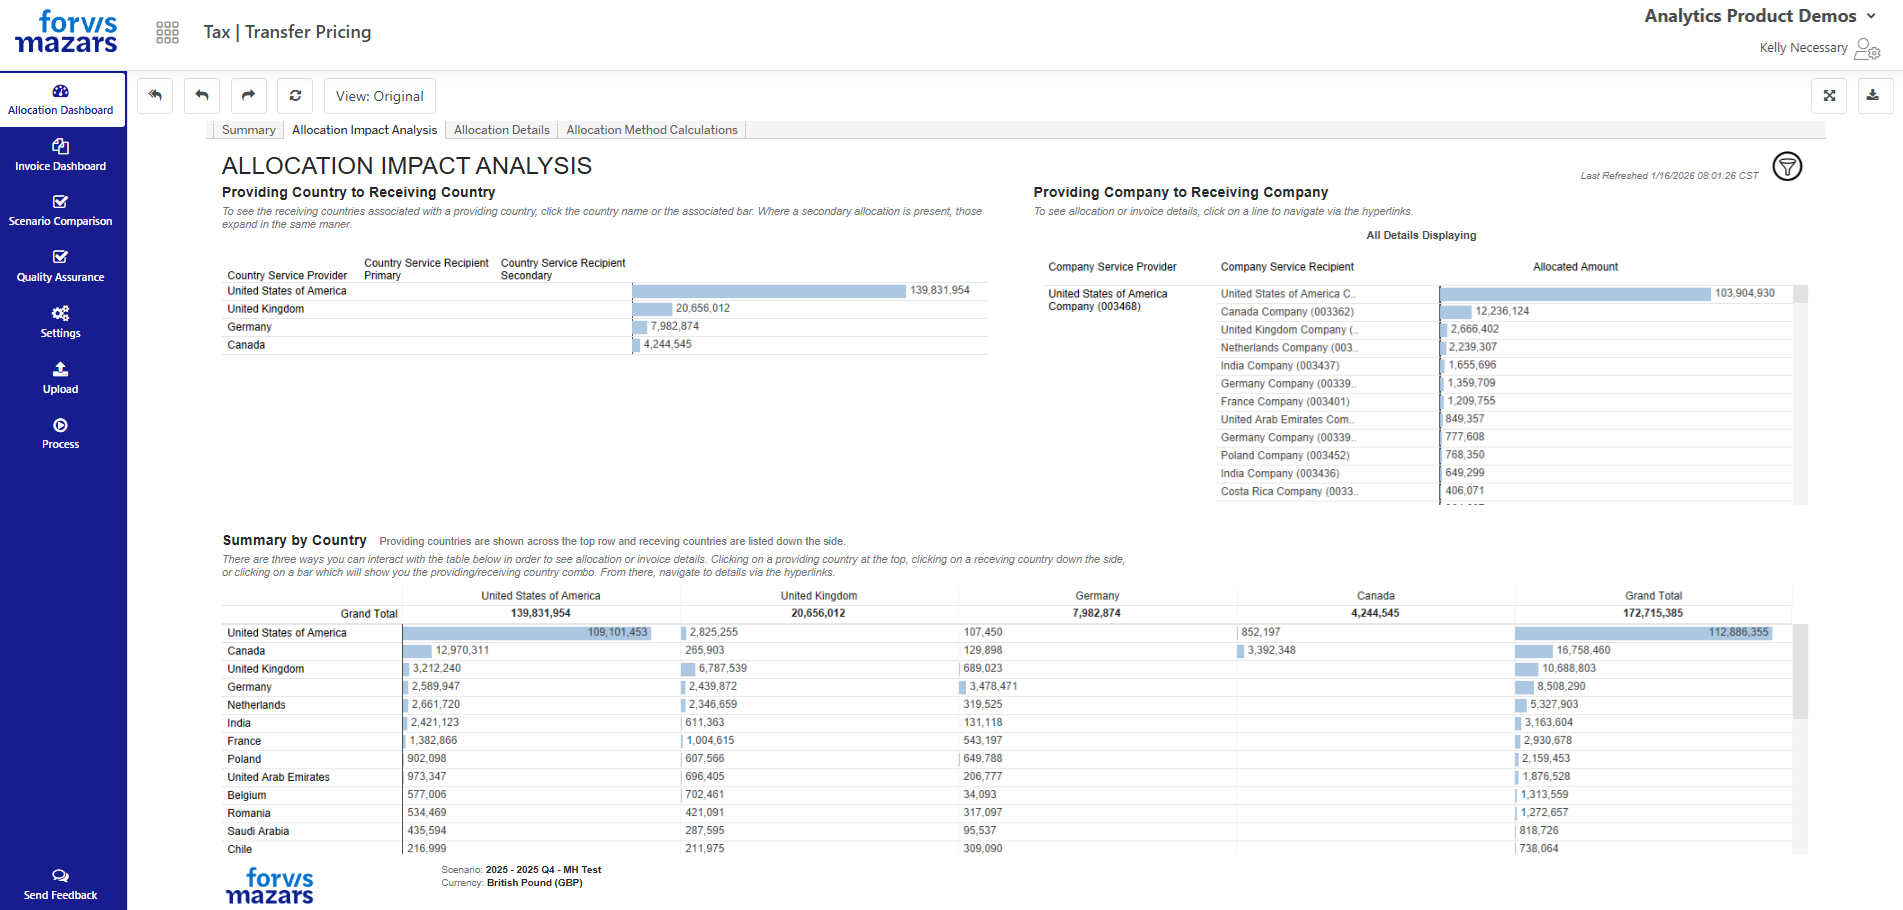
Task: Click the 109,101,453 summary bar
Action: coord(527,633)
